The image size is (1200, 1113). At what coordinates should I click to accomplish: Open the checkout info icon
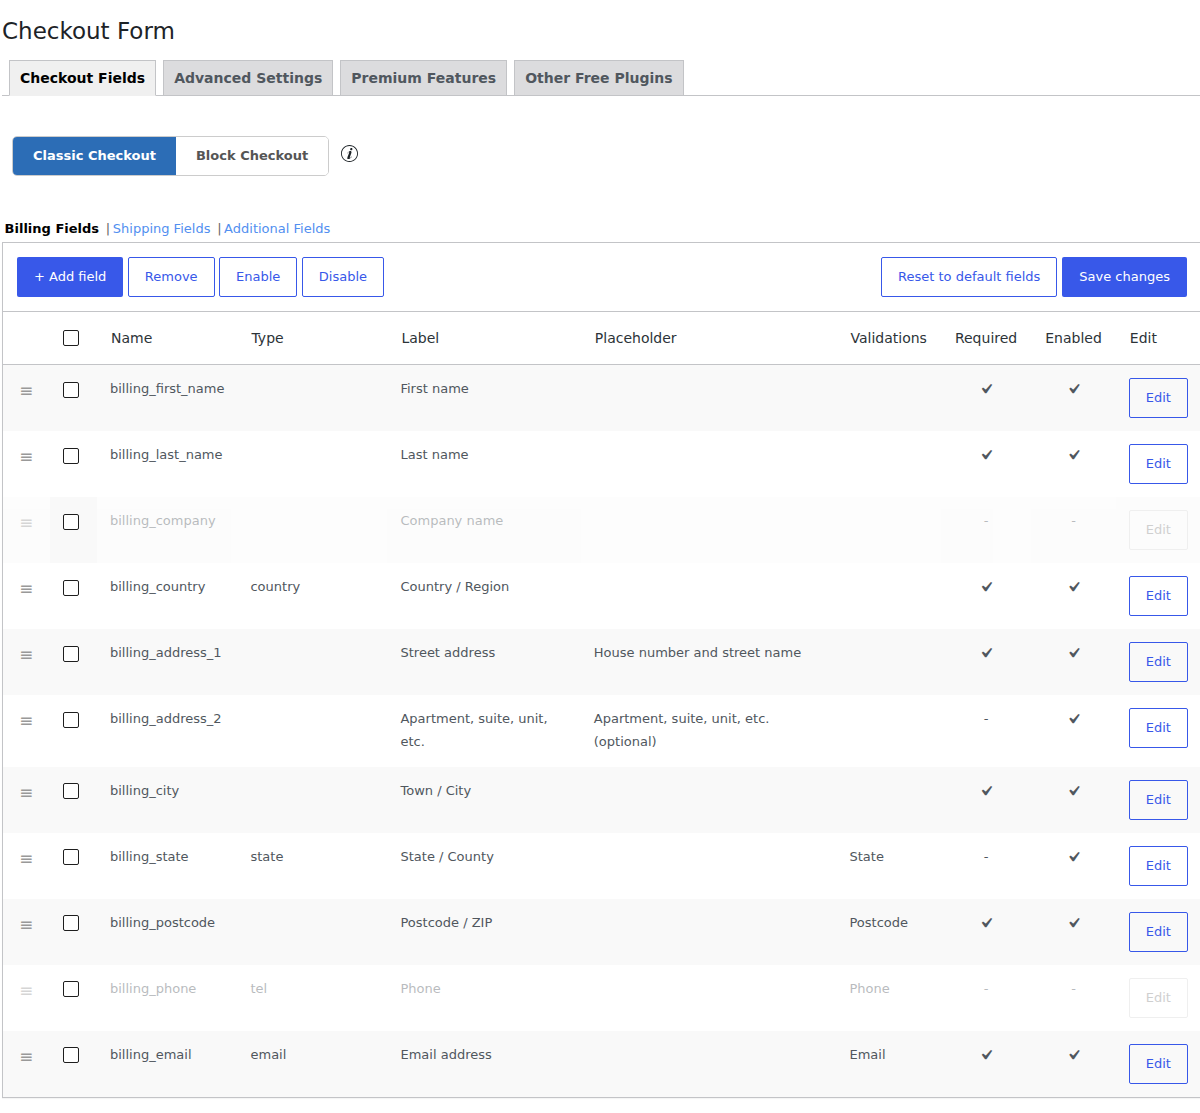(349, 154)
